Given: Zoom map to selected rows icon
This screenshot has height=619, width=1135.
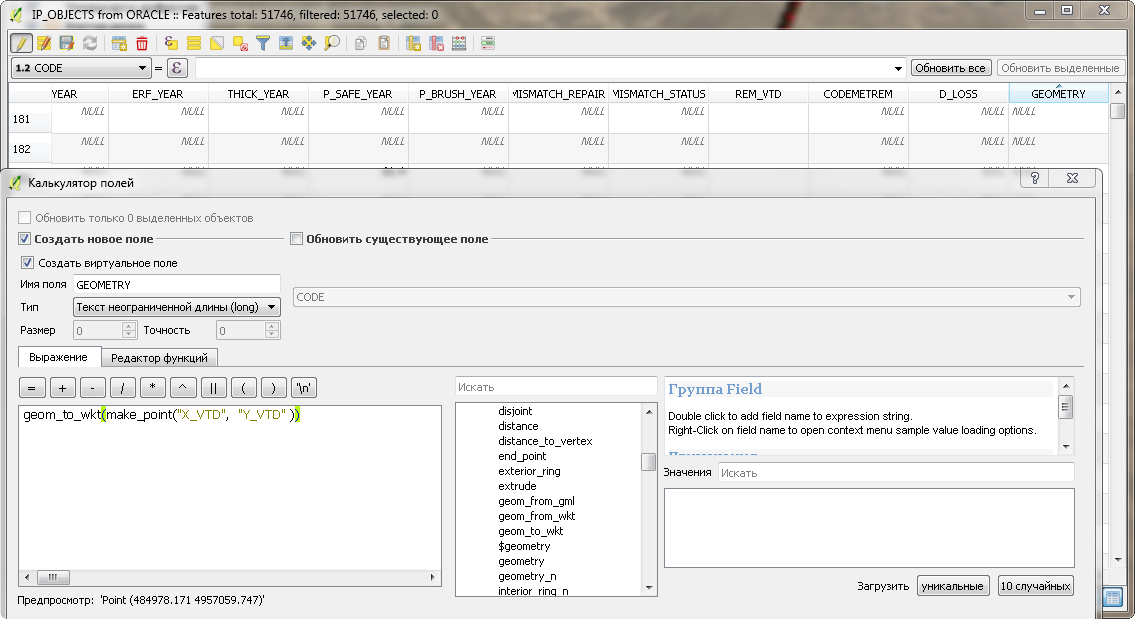Looking at the screenshot, I should click(x=331, y=43).
